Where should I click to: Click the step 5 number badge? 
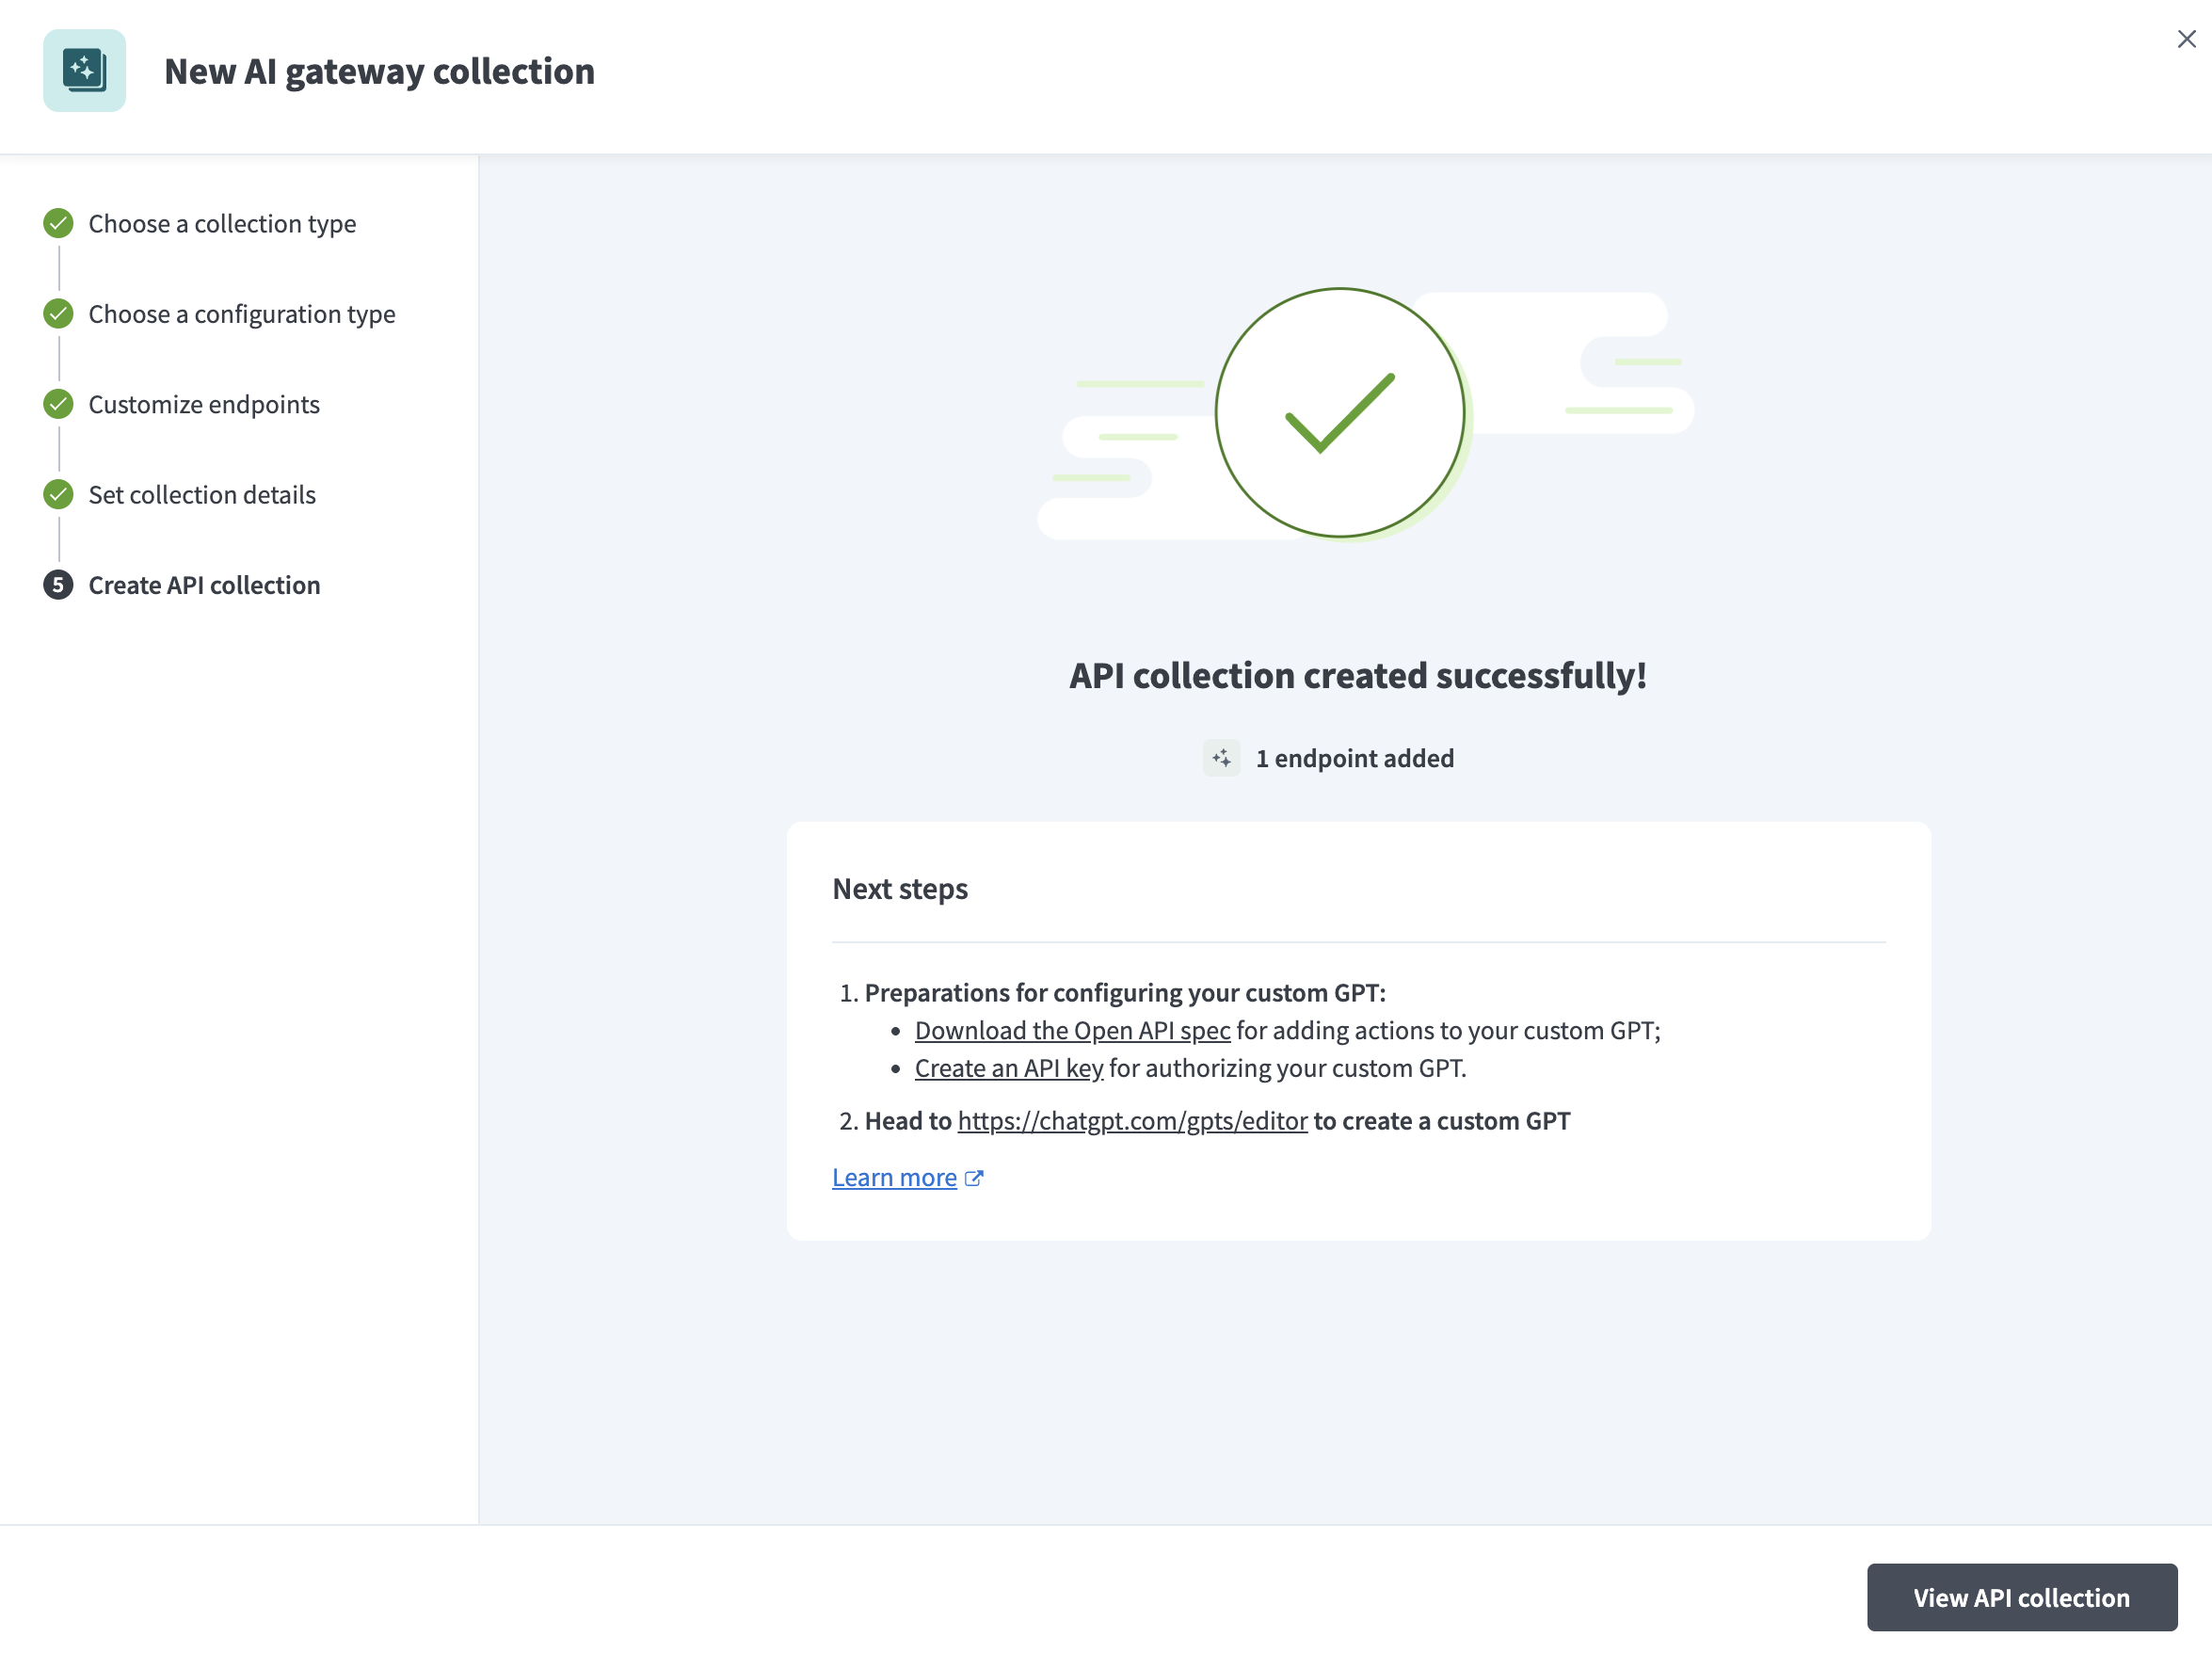pos(58,585)
